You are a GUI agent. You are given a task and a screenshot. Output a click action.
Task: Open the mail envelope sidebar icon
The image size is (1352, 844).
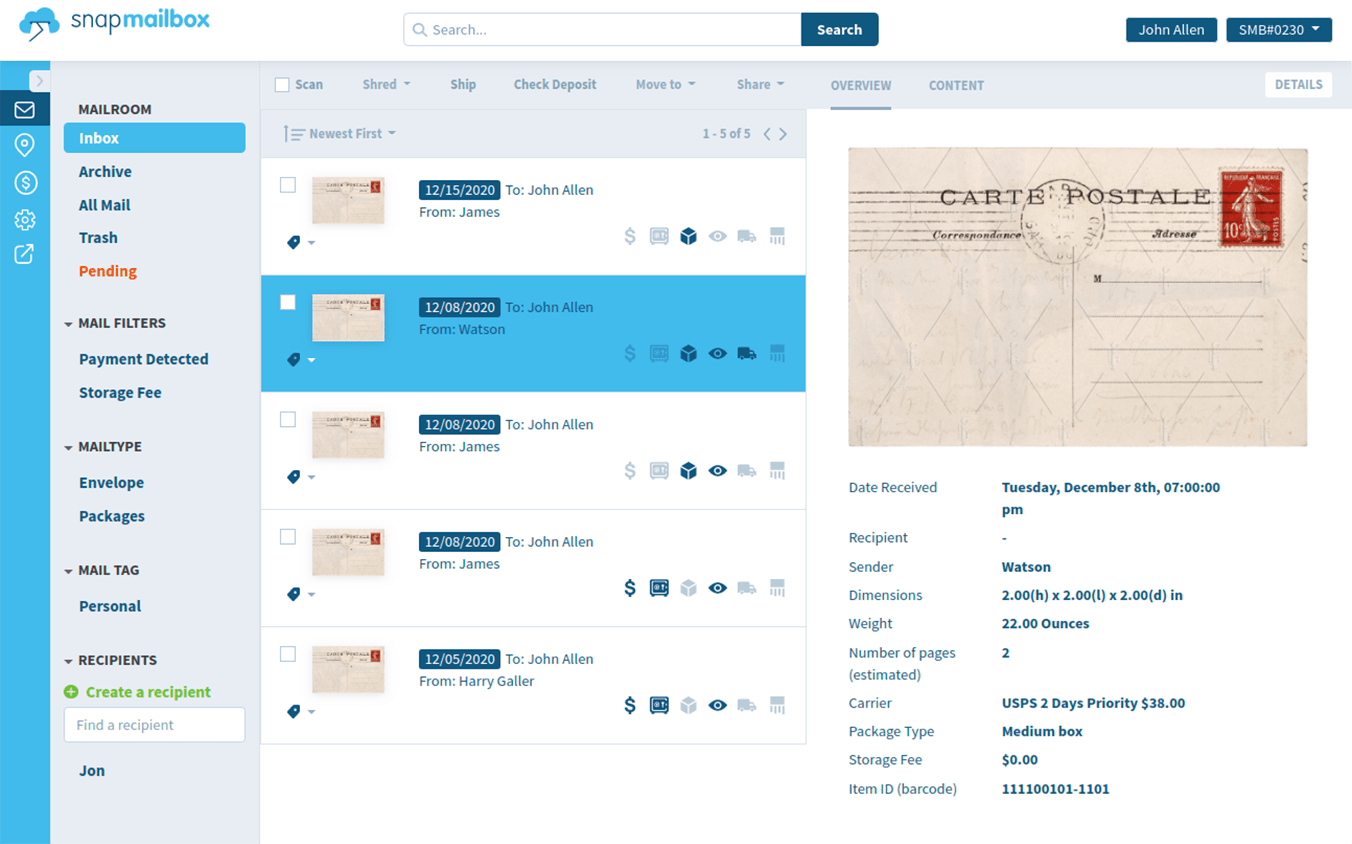pos(25,110)
